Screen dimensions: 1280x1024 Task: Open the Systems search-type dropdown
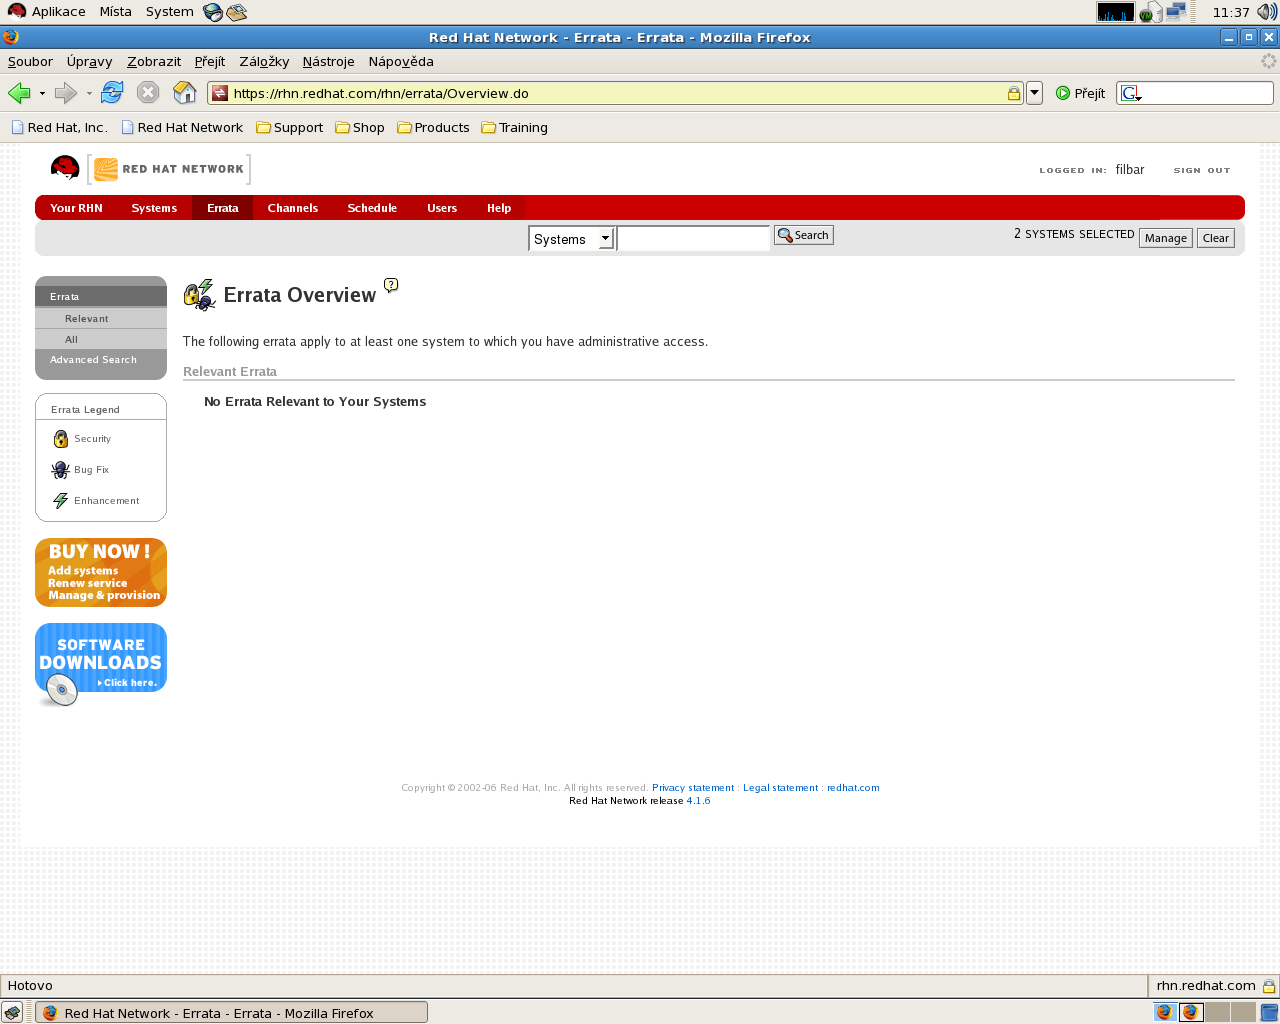point(605,239)
